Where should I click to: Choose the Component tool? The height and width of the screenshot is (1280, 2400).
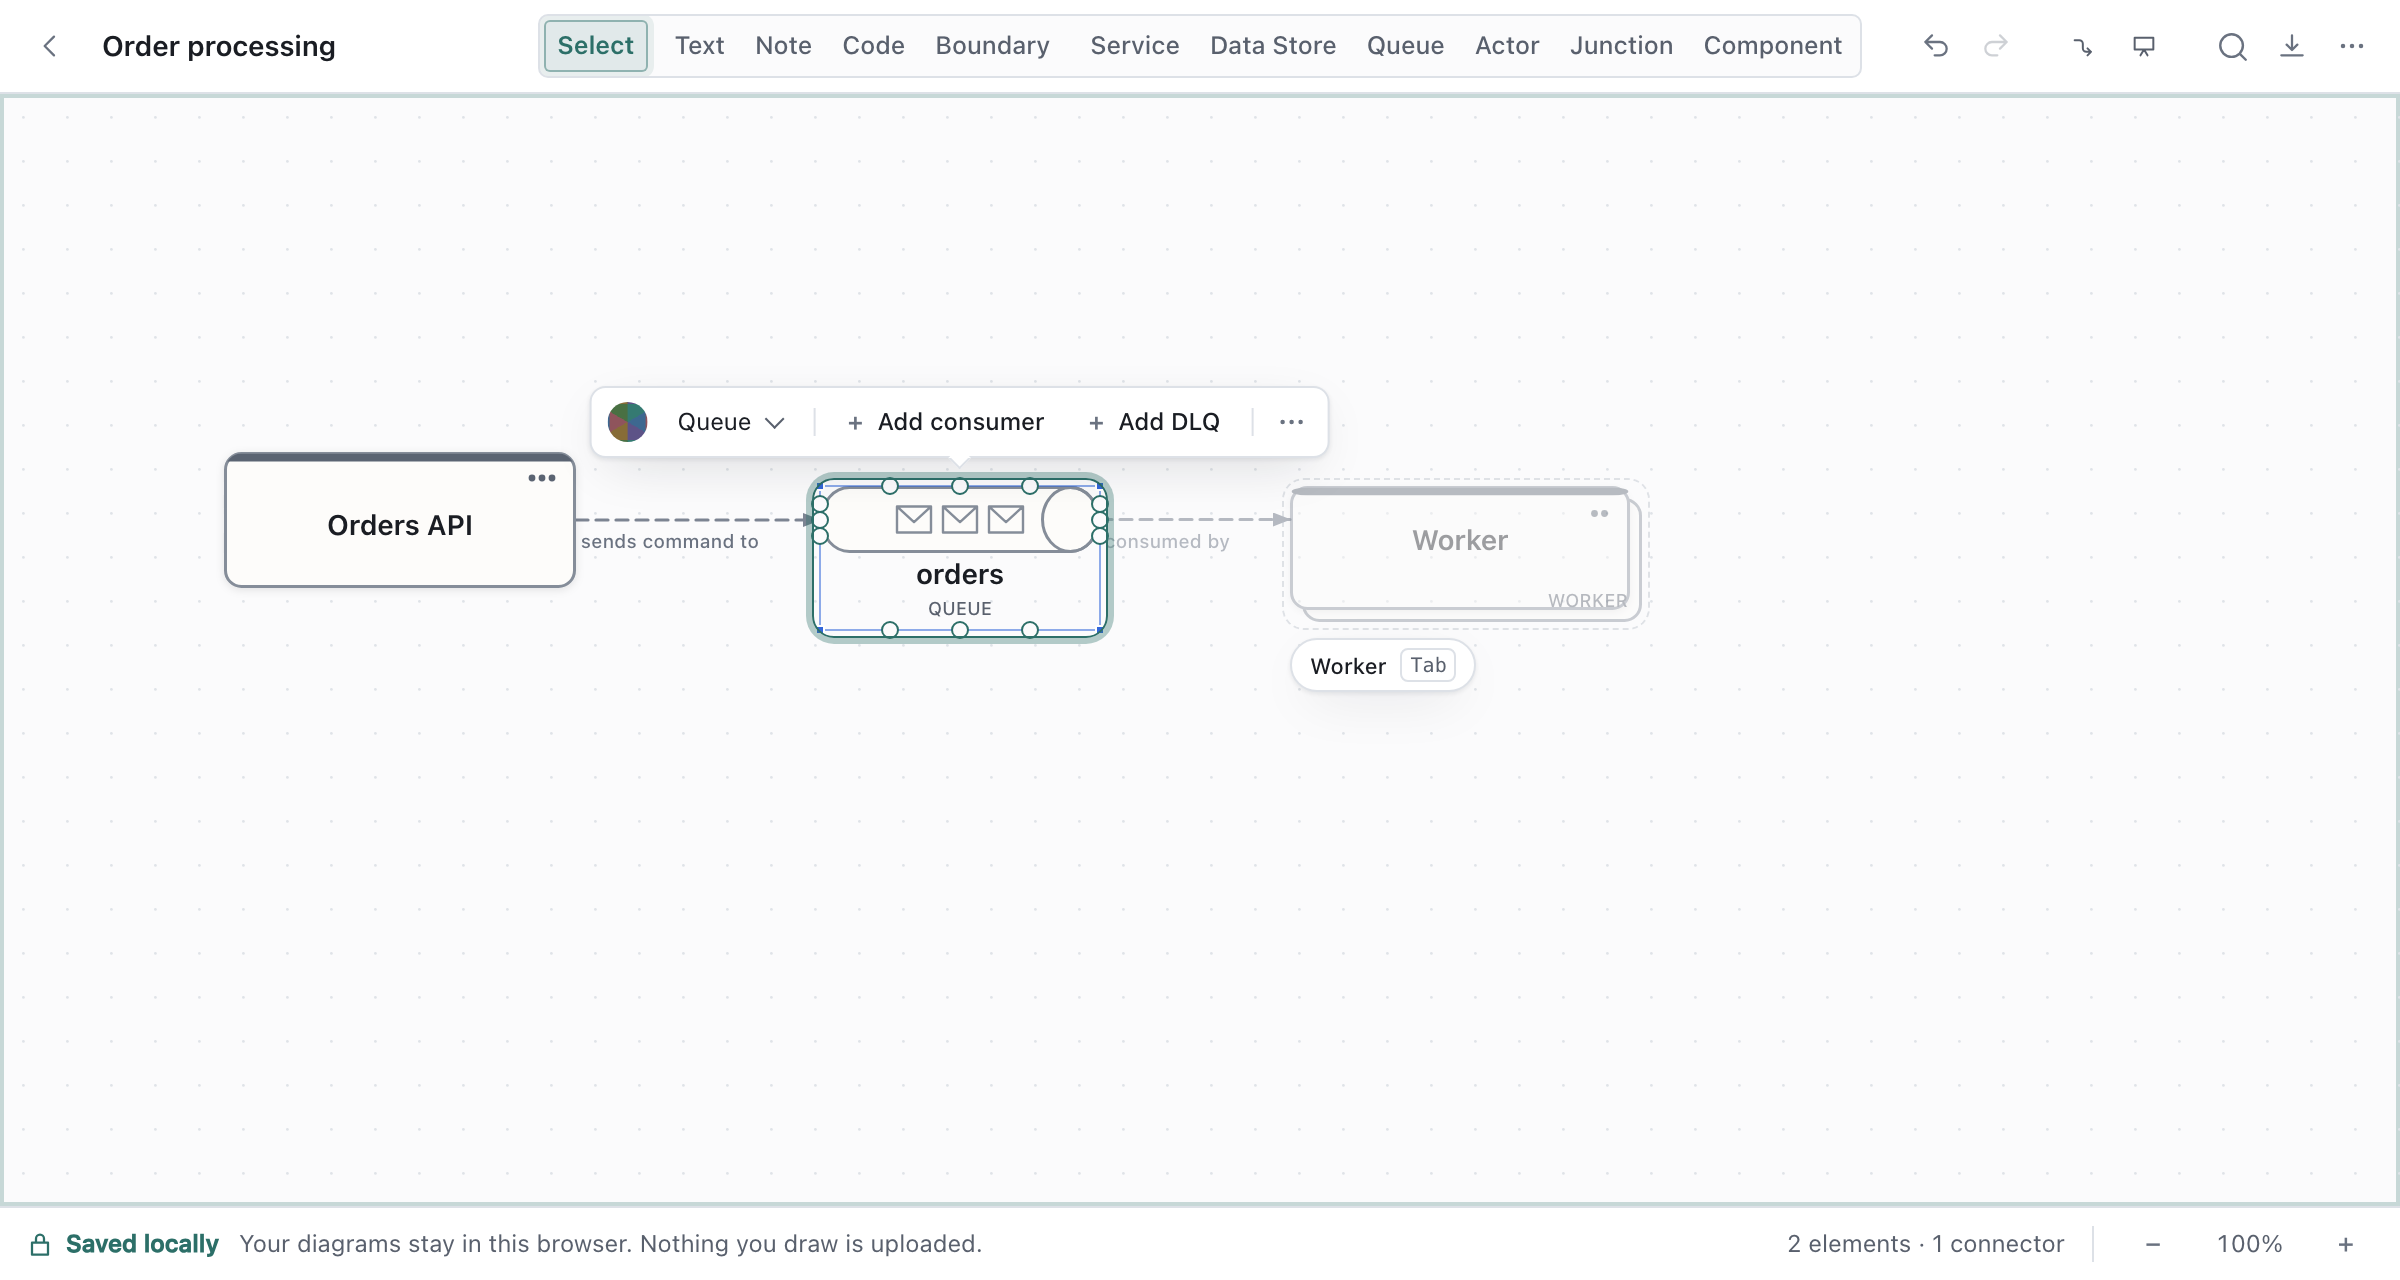pos(1773,46)
